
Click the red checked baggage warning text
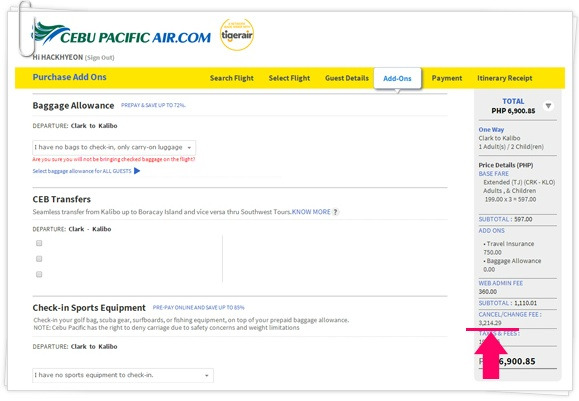tap(114, 159)
